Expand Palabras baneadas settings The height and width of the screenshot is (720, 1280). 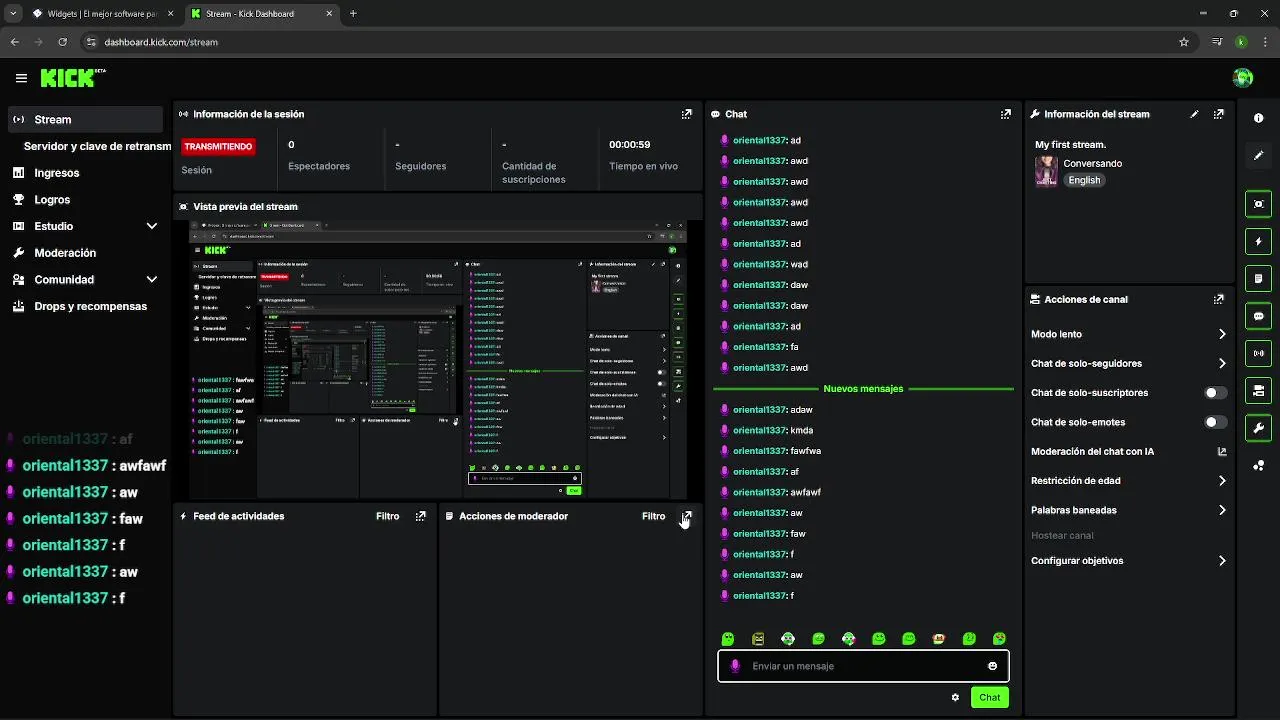tap(1222, 510)
